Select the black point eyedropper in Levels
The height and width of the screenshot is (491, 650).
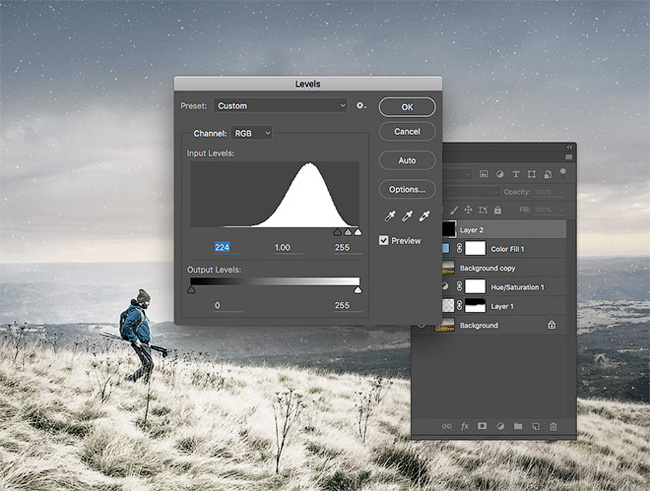390,216
